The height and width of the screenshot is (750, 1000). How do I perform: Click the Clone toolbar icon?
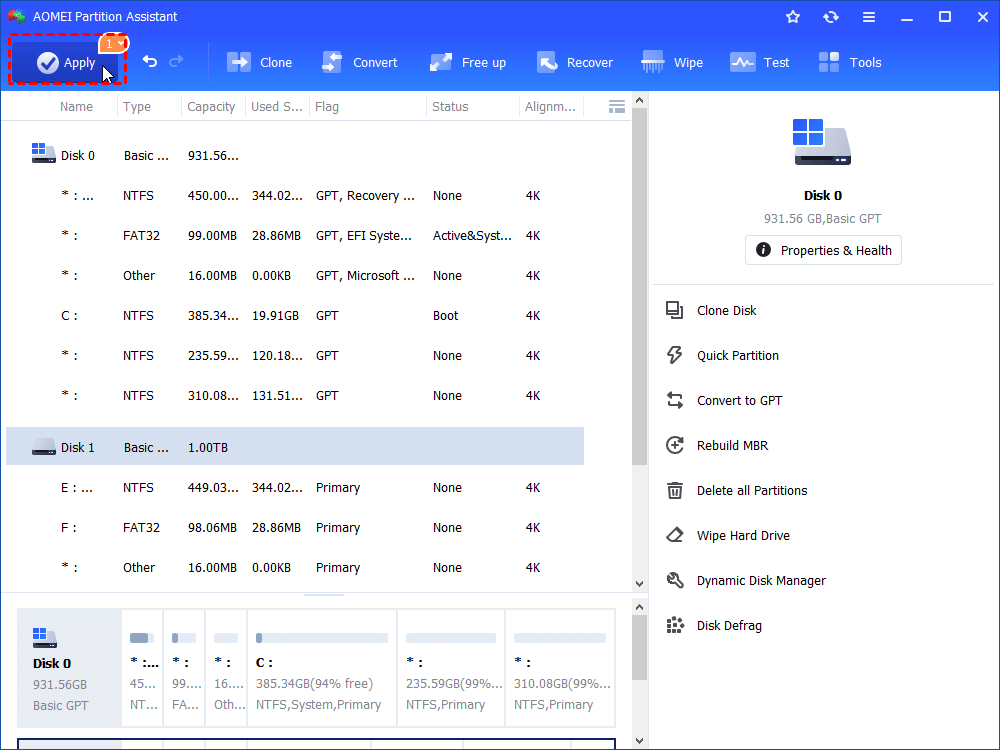(239, 62)
